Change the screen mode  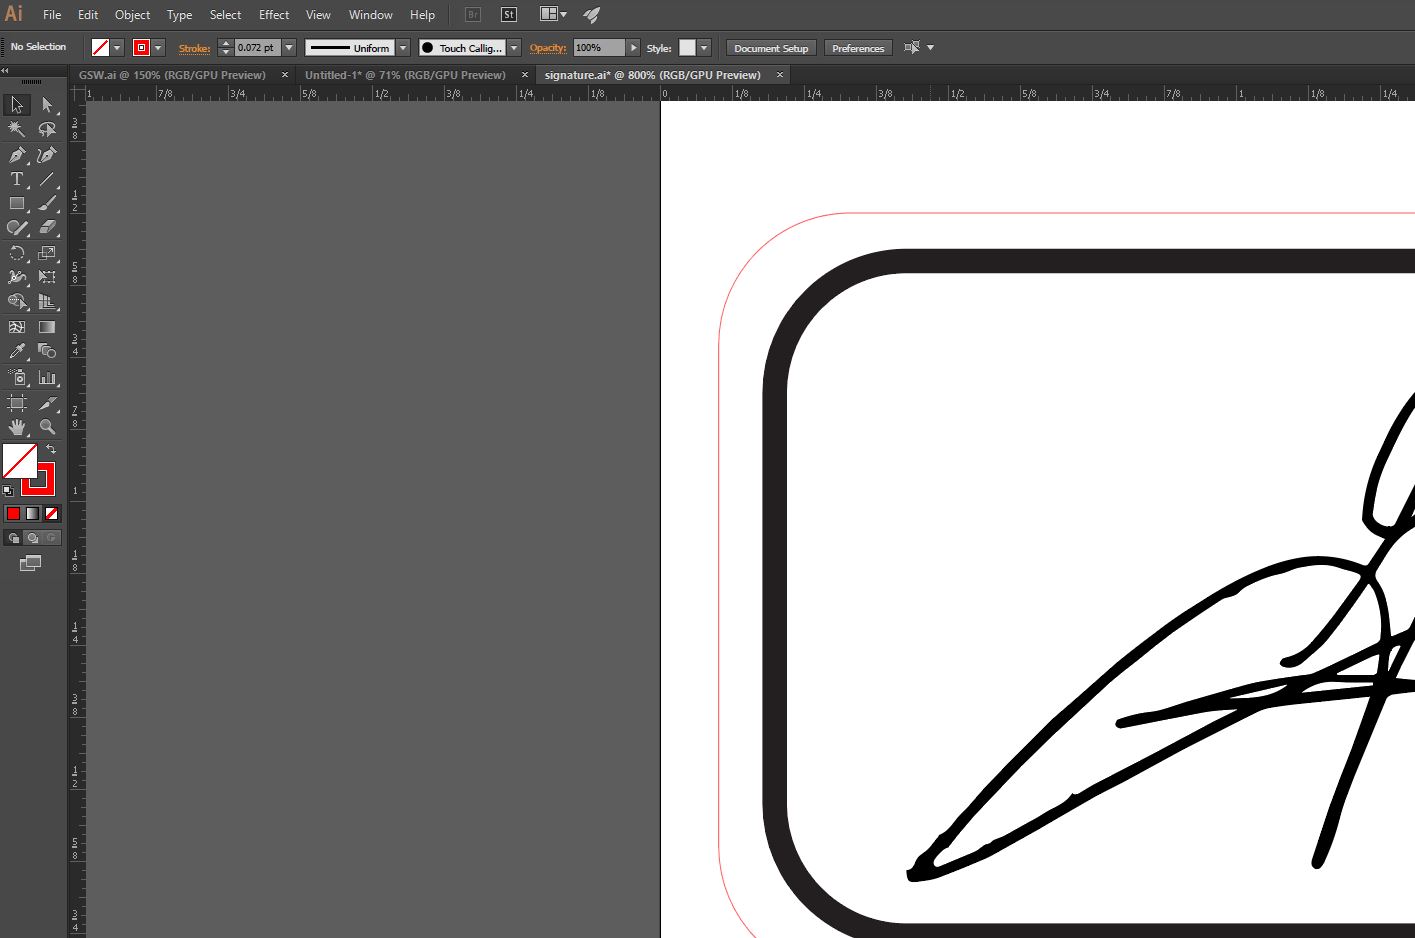(x=30, y=564)
